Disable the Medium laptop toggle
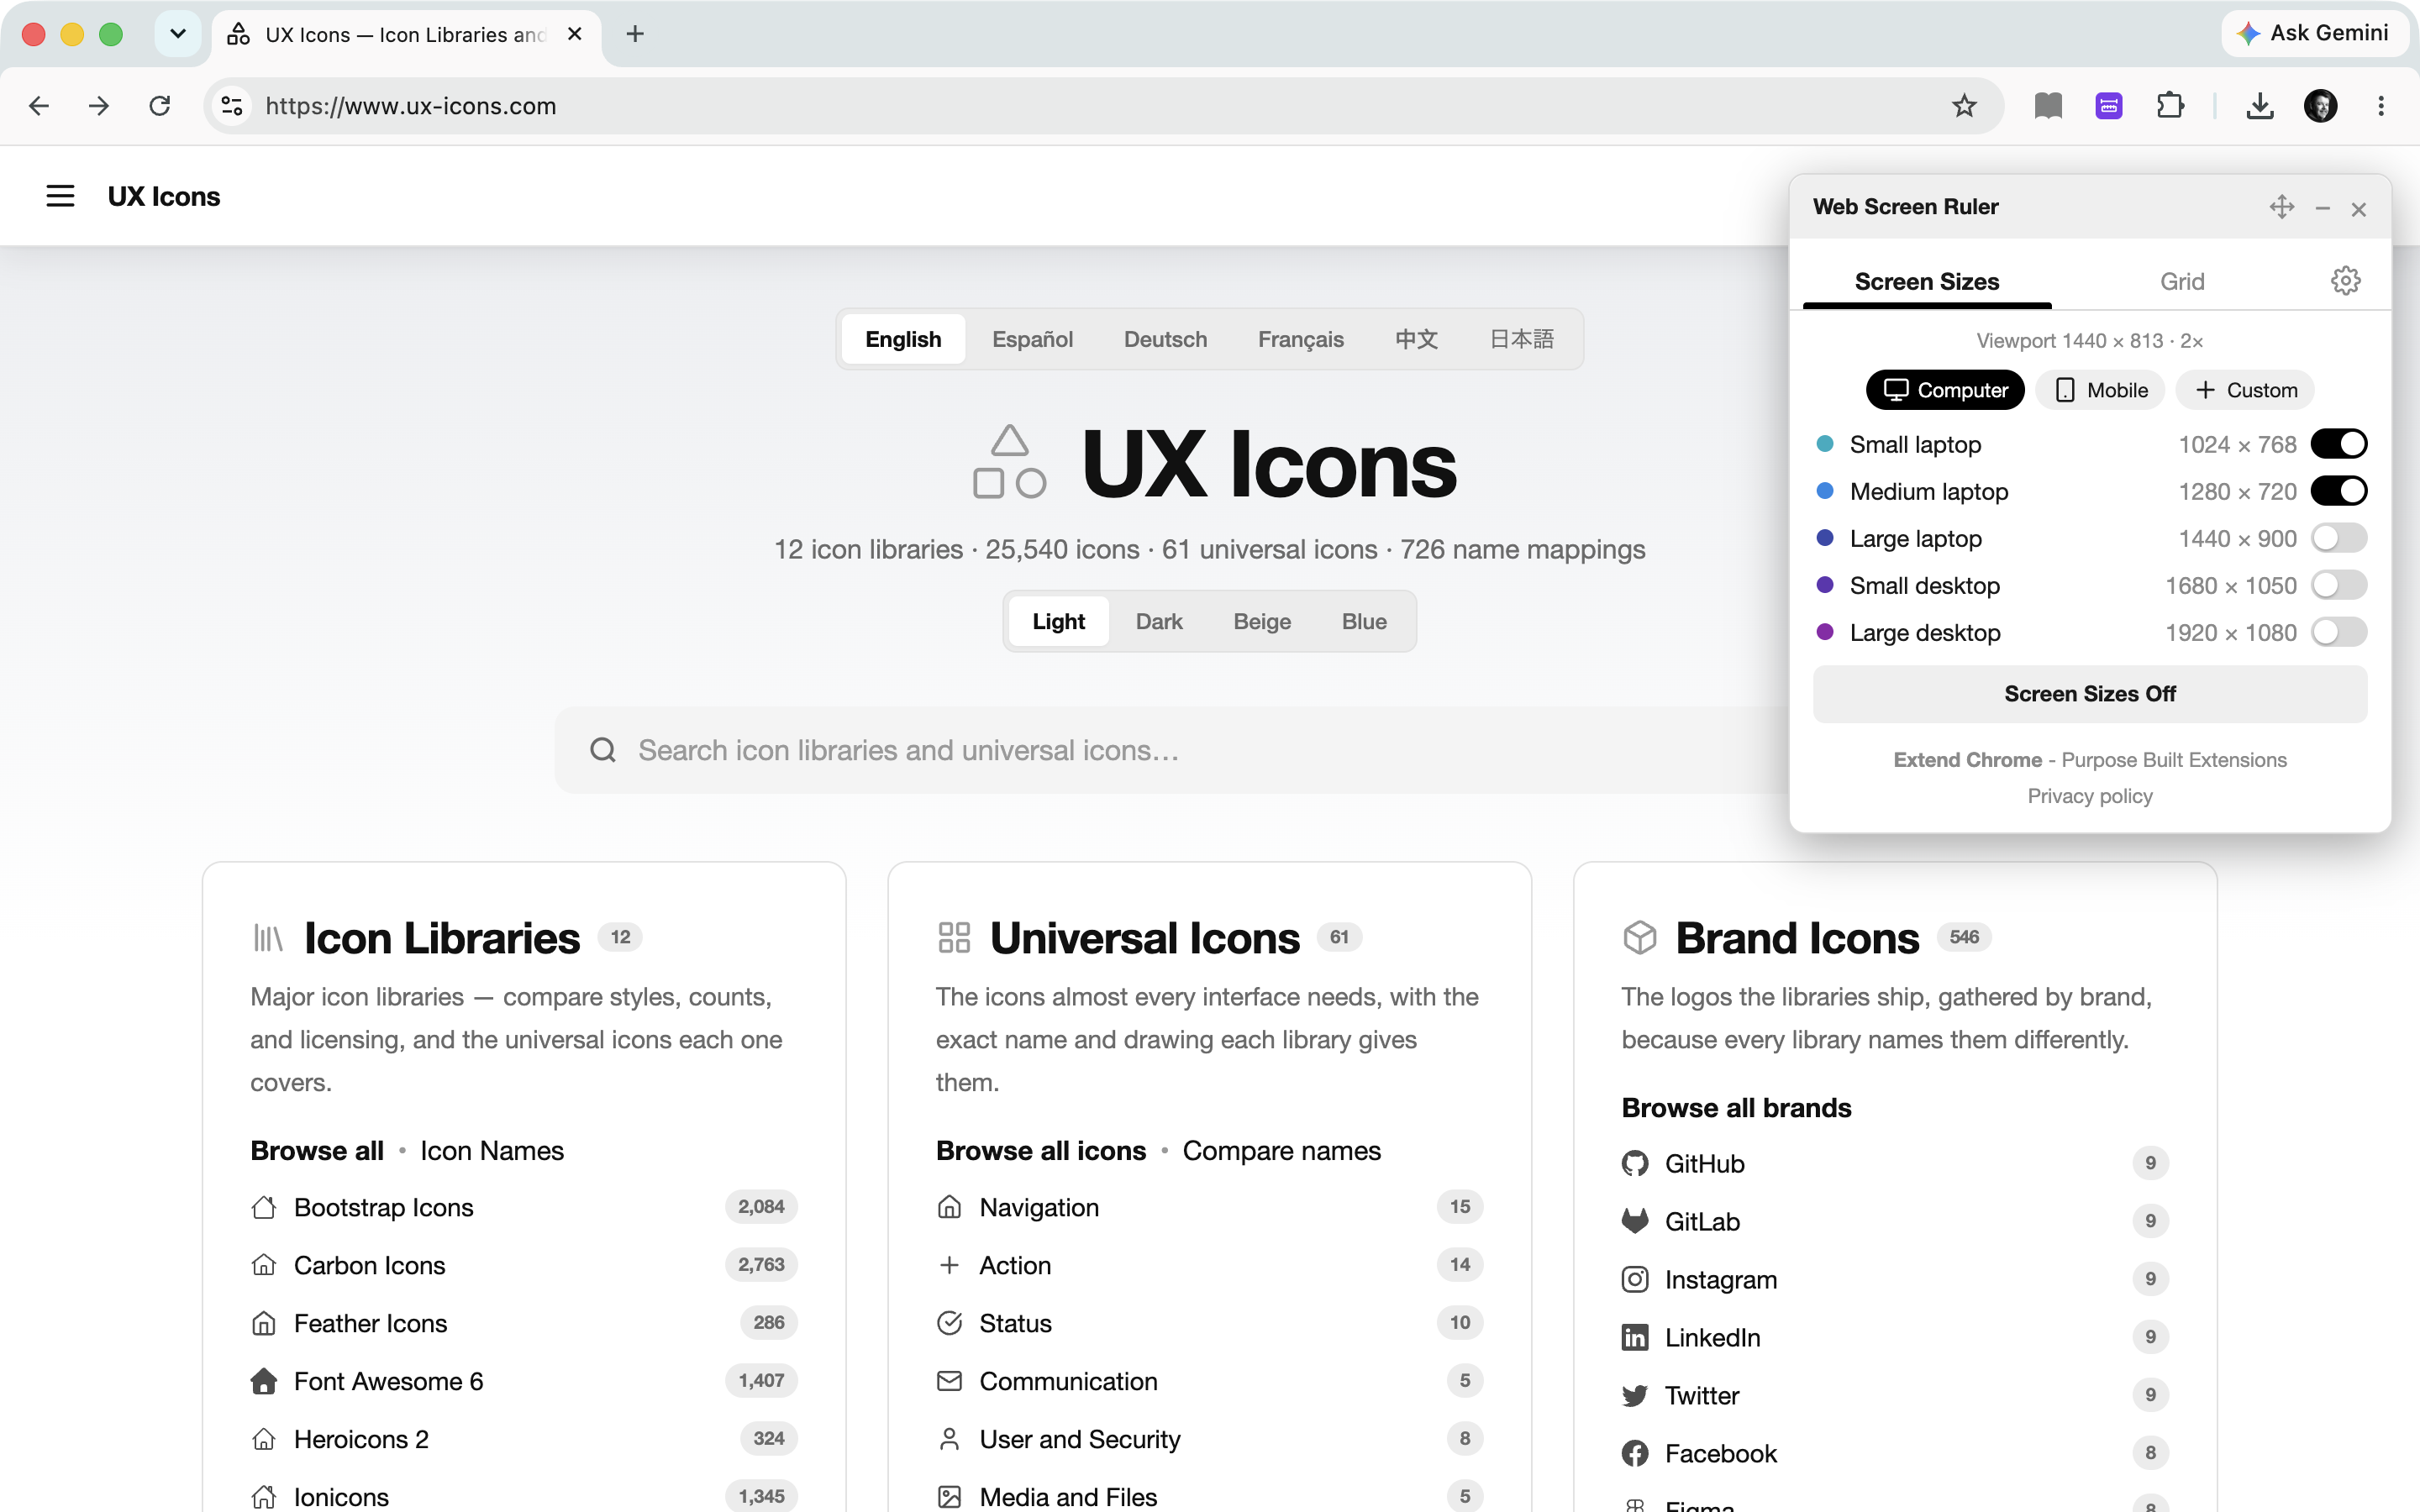 [2338, 491]
